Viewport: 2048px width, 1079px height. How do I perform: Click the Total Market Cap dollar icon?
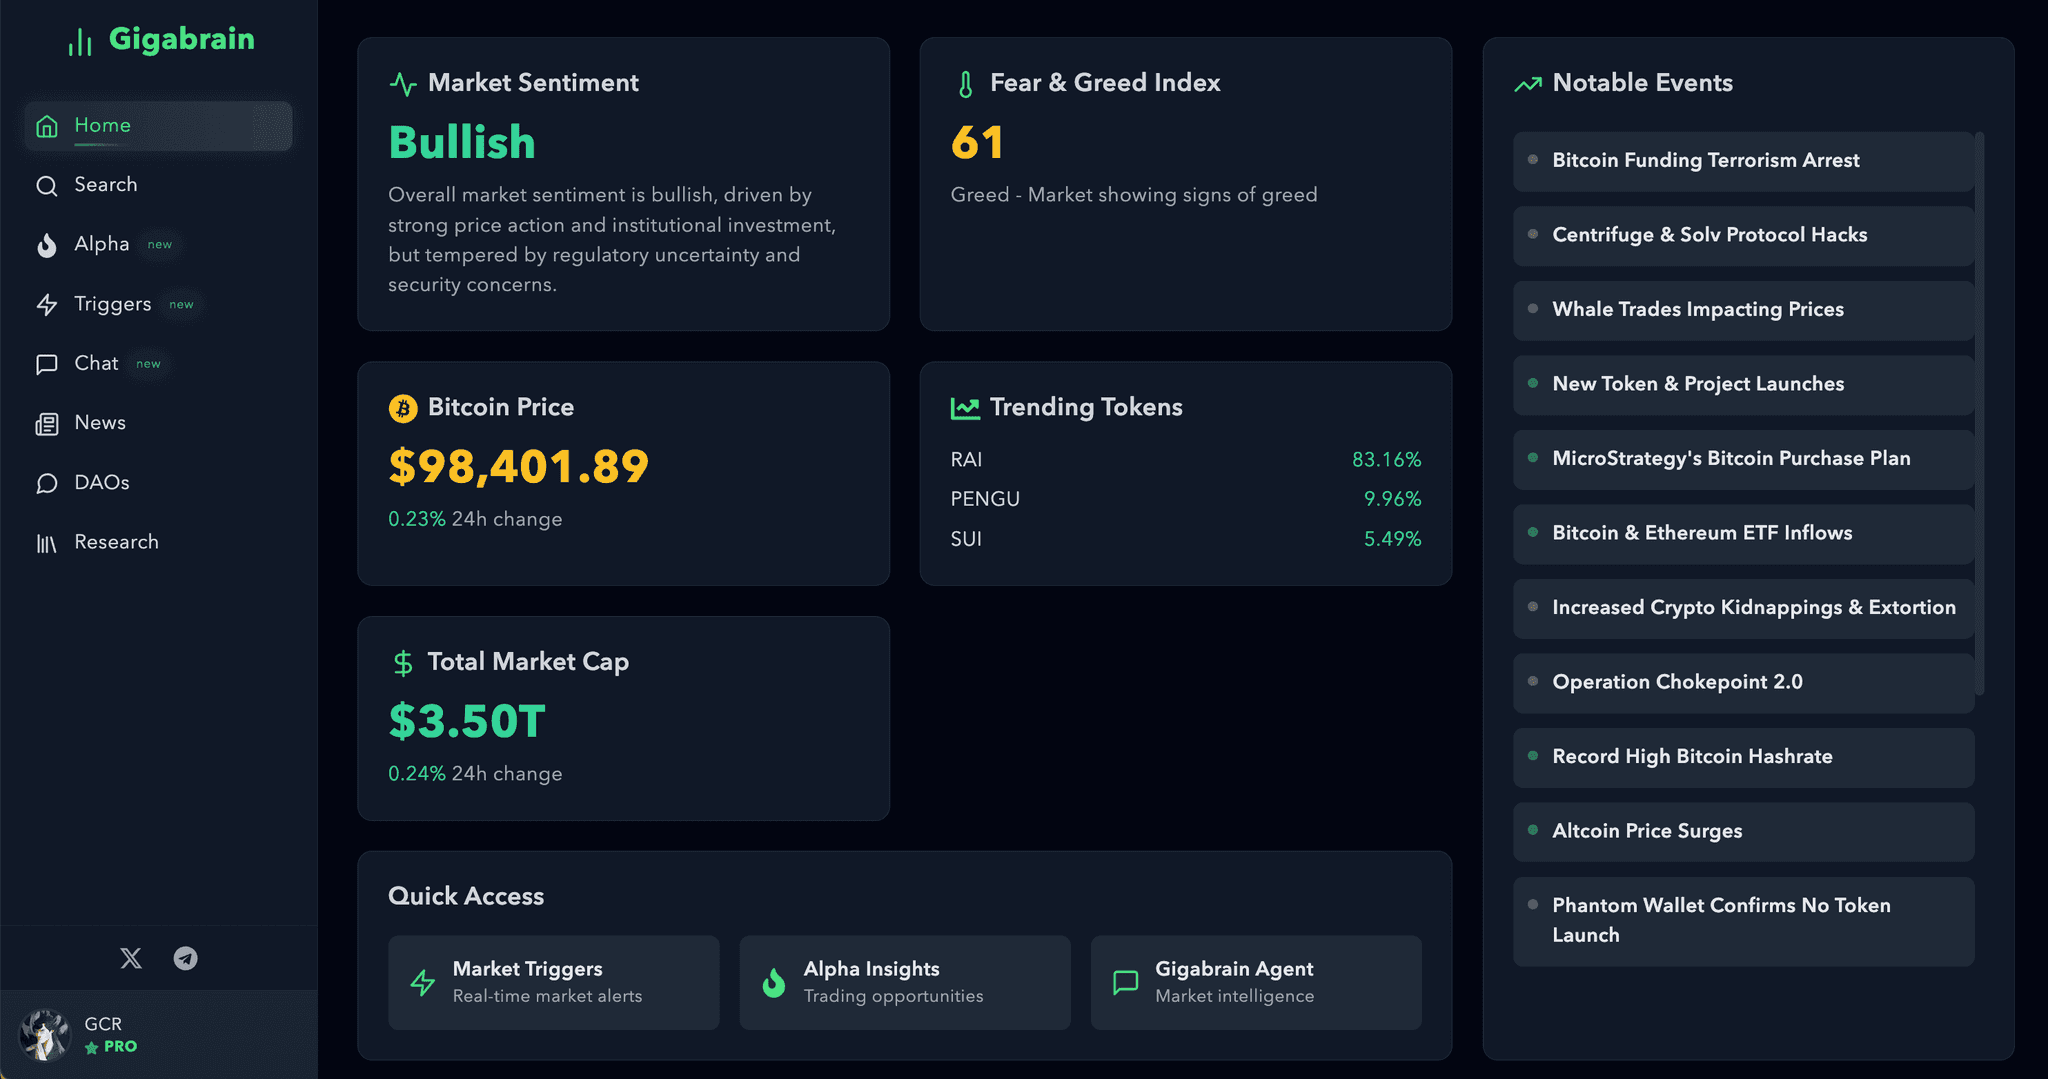click(x=403, y=662)
